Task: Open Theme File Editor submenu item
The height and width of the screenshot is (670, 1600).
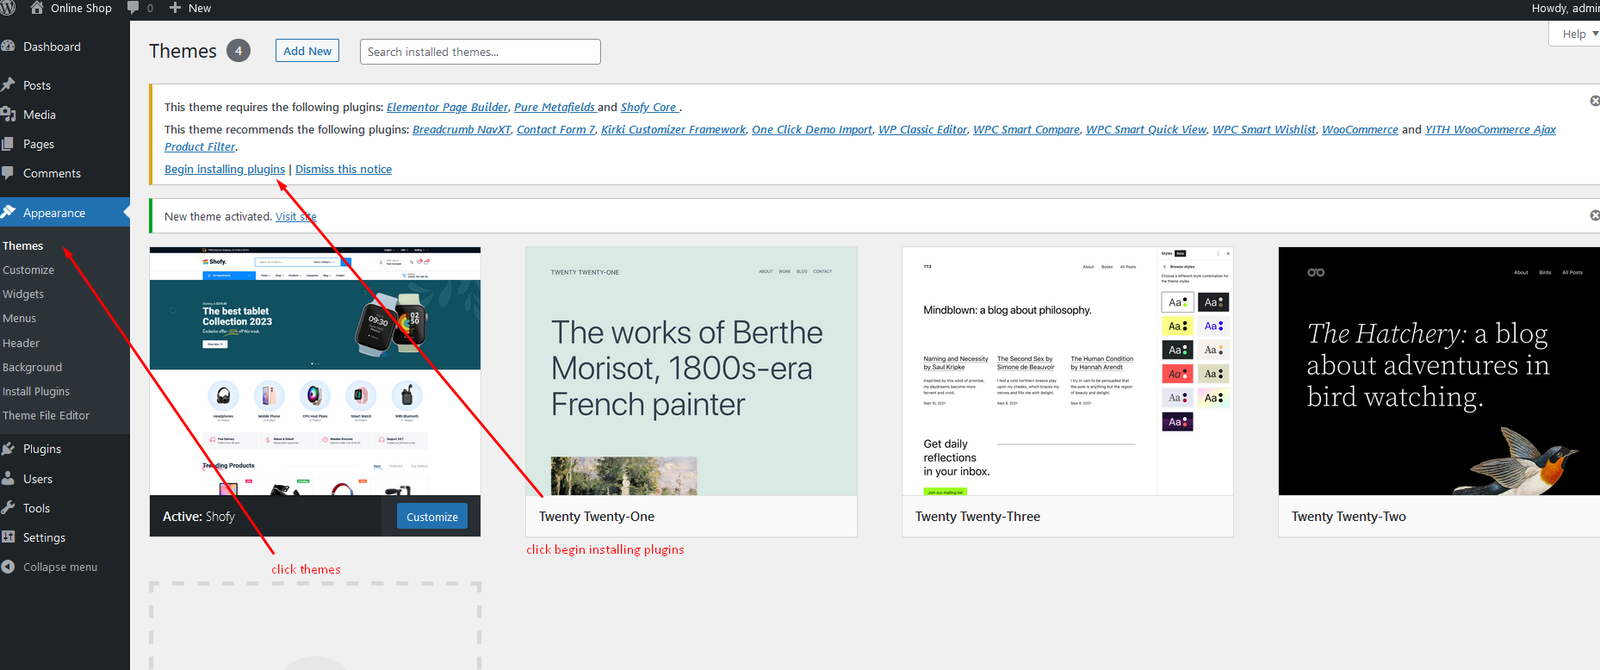Action: pos(46,416)
